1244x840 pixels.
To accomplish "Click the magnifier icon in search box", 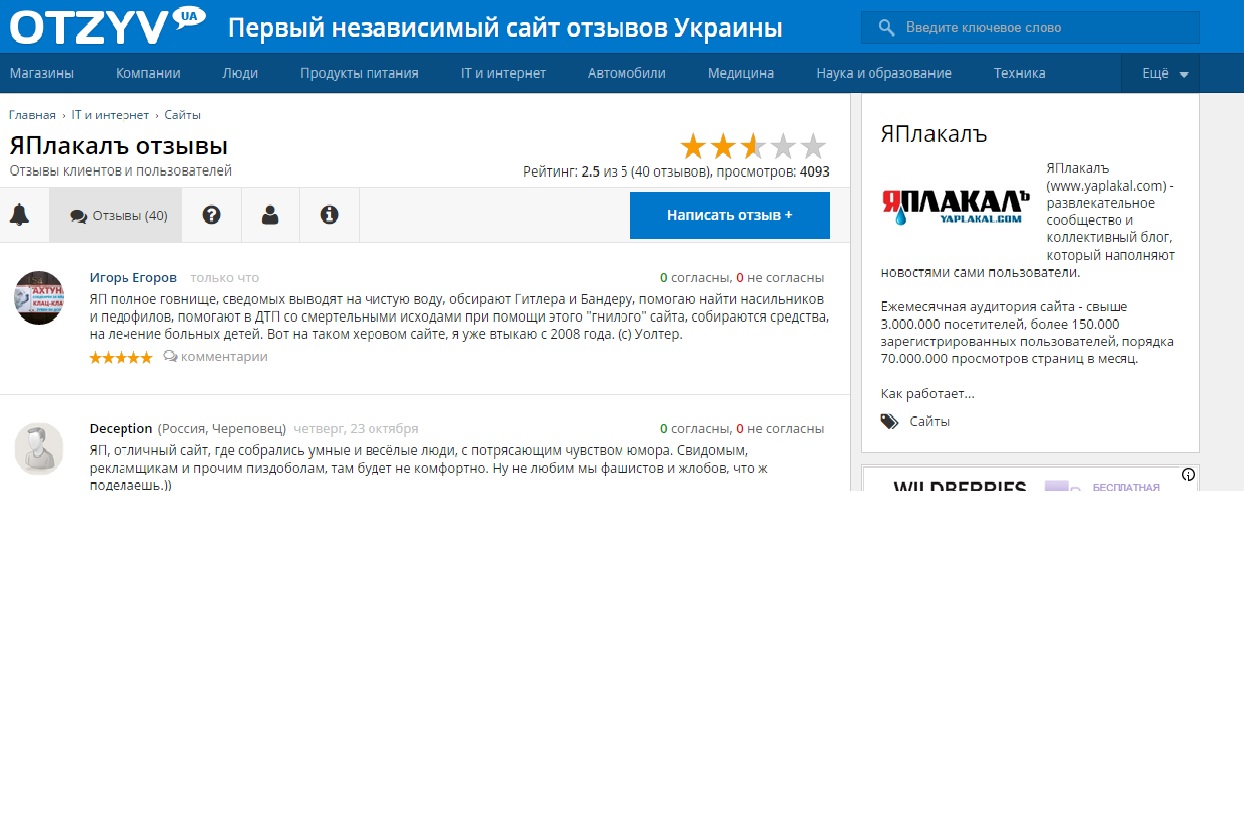I will coord(886,28).
